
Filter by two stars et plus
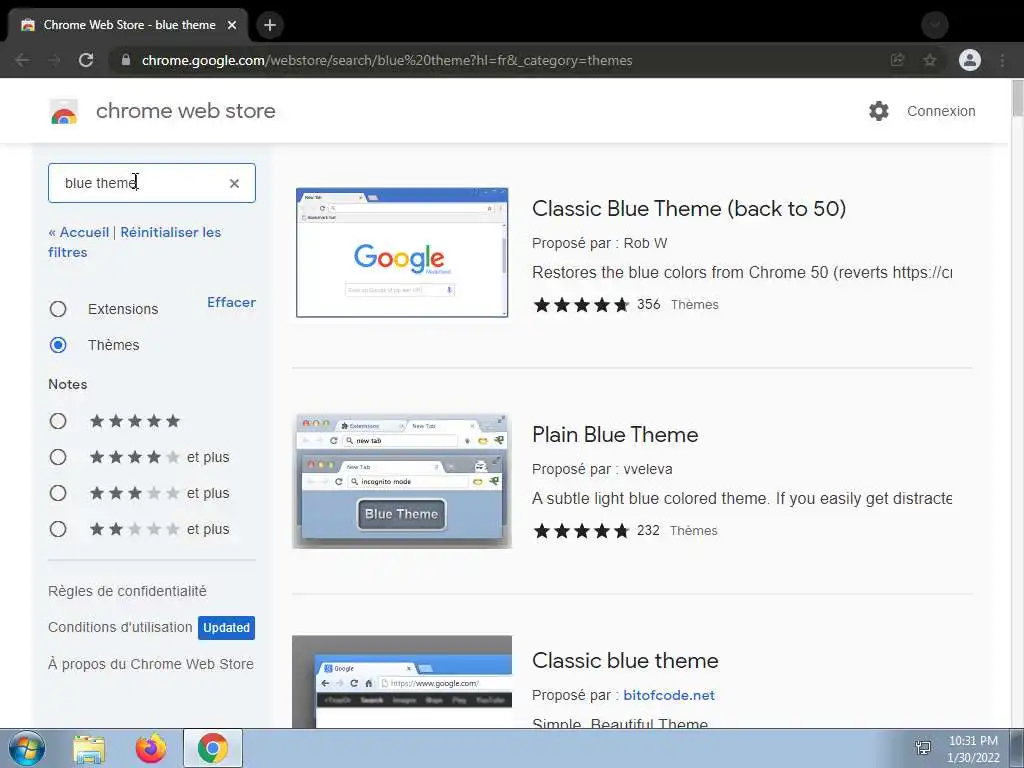(58, 529)
